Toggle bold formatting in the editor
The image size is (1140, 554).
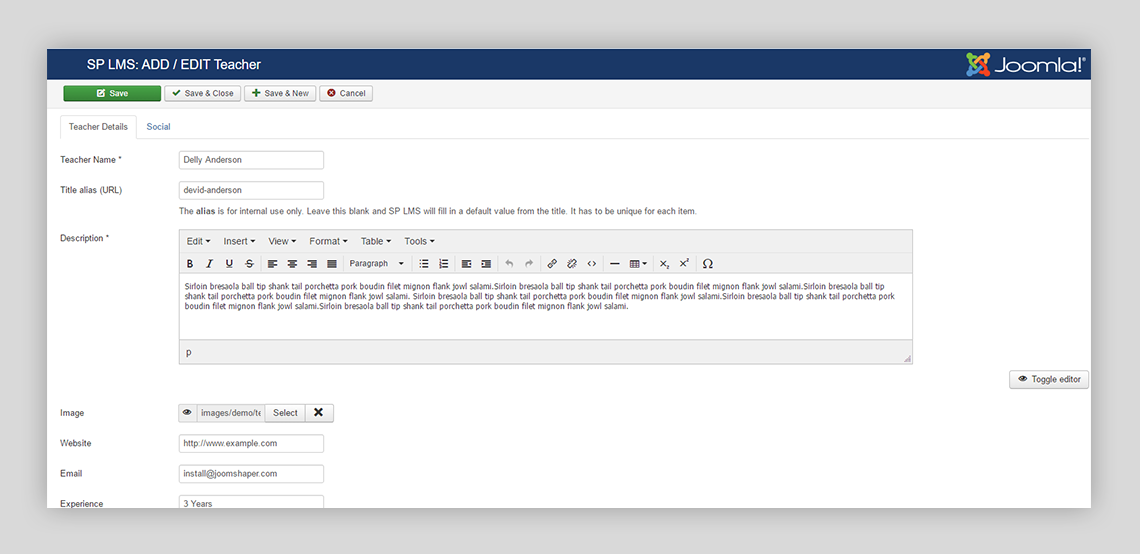(190, 264)
